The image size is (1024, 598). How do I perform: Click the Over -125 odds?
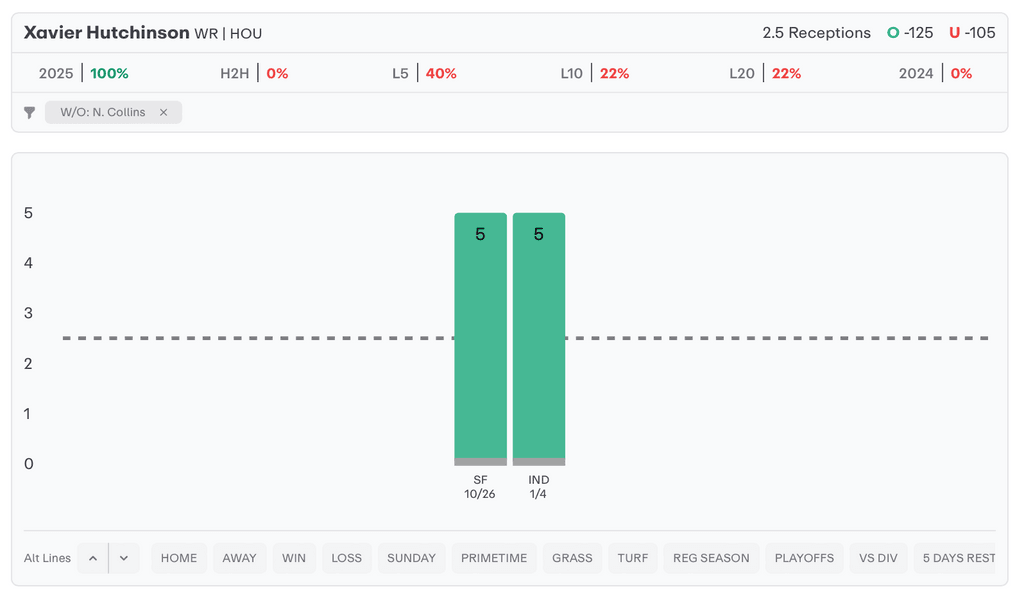tap(910, 33)
